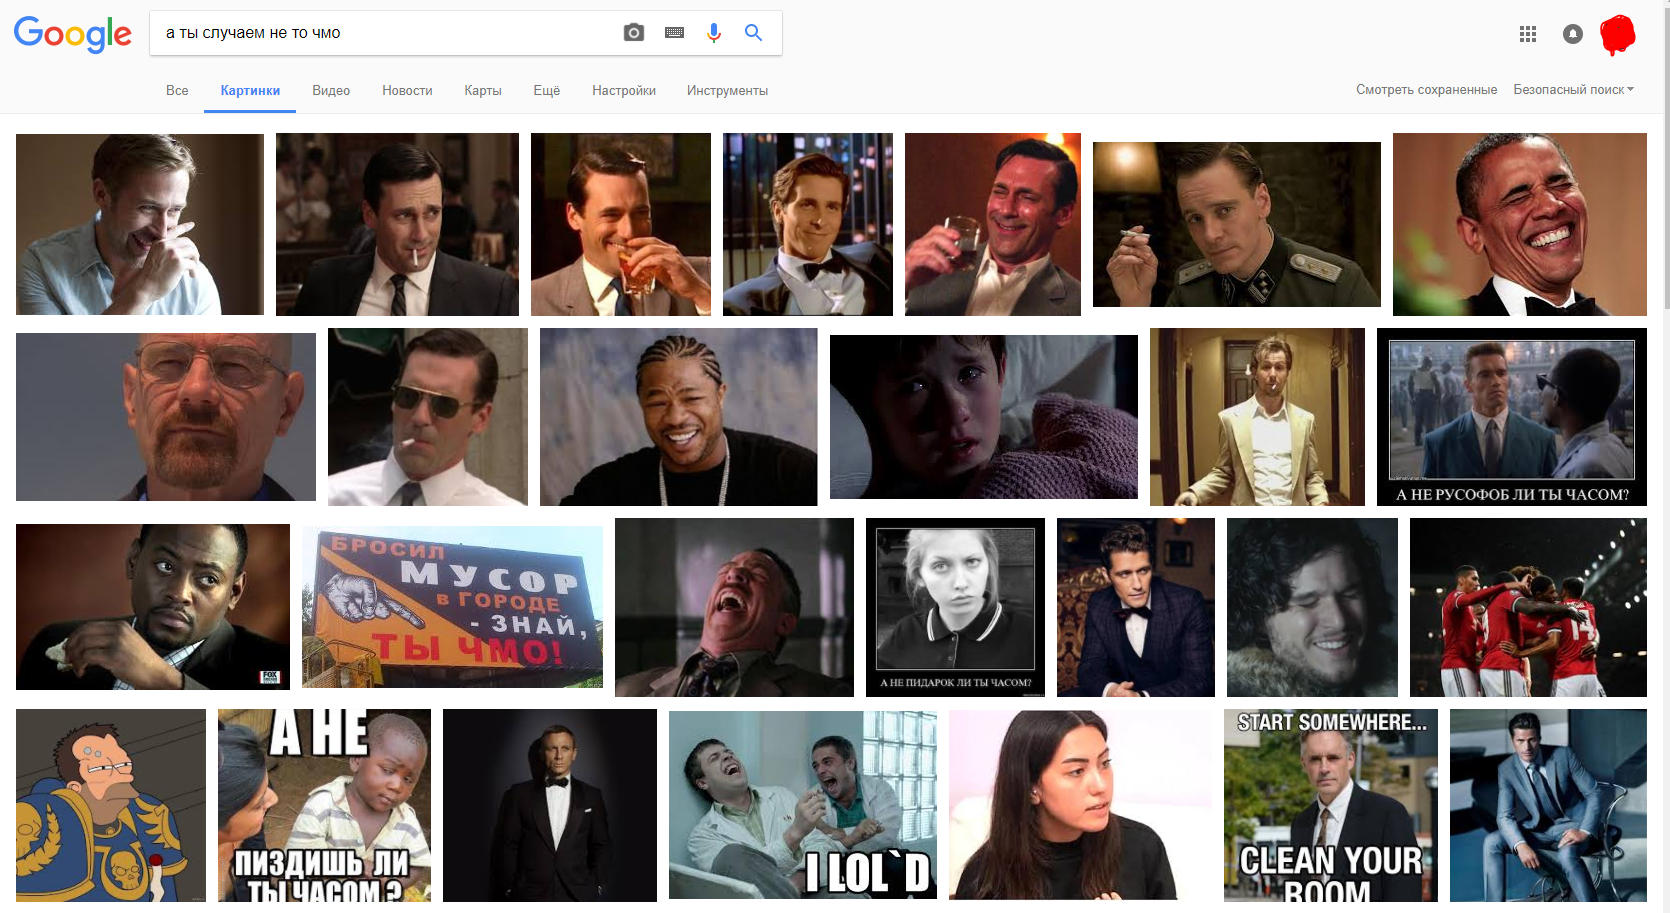Open thumbnail of bald man with glasses and goatee

point(166,416)
